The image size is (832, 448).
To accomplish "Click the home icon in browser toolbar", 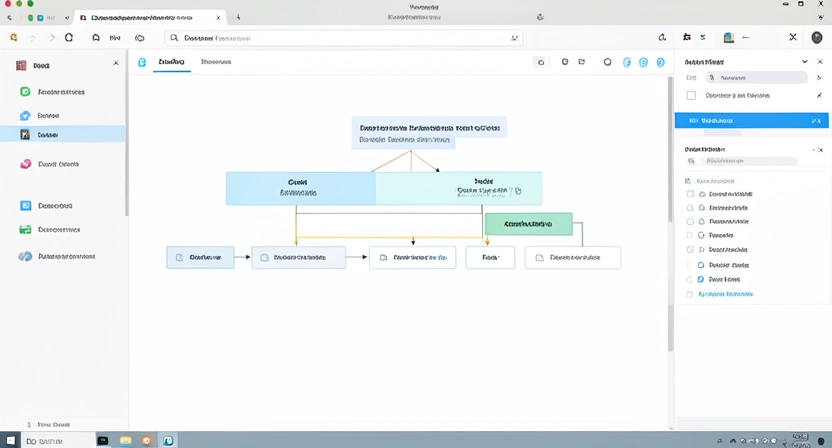I will click(96, 37).
